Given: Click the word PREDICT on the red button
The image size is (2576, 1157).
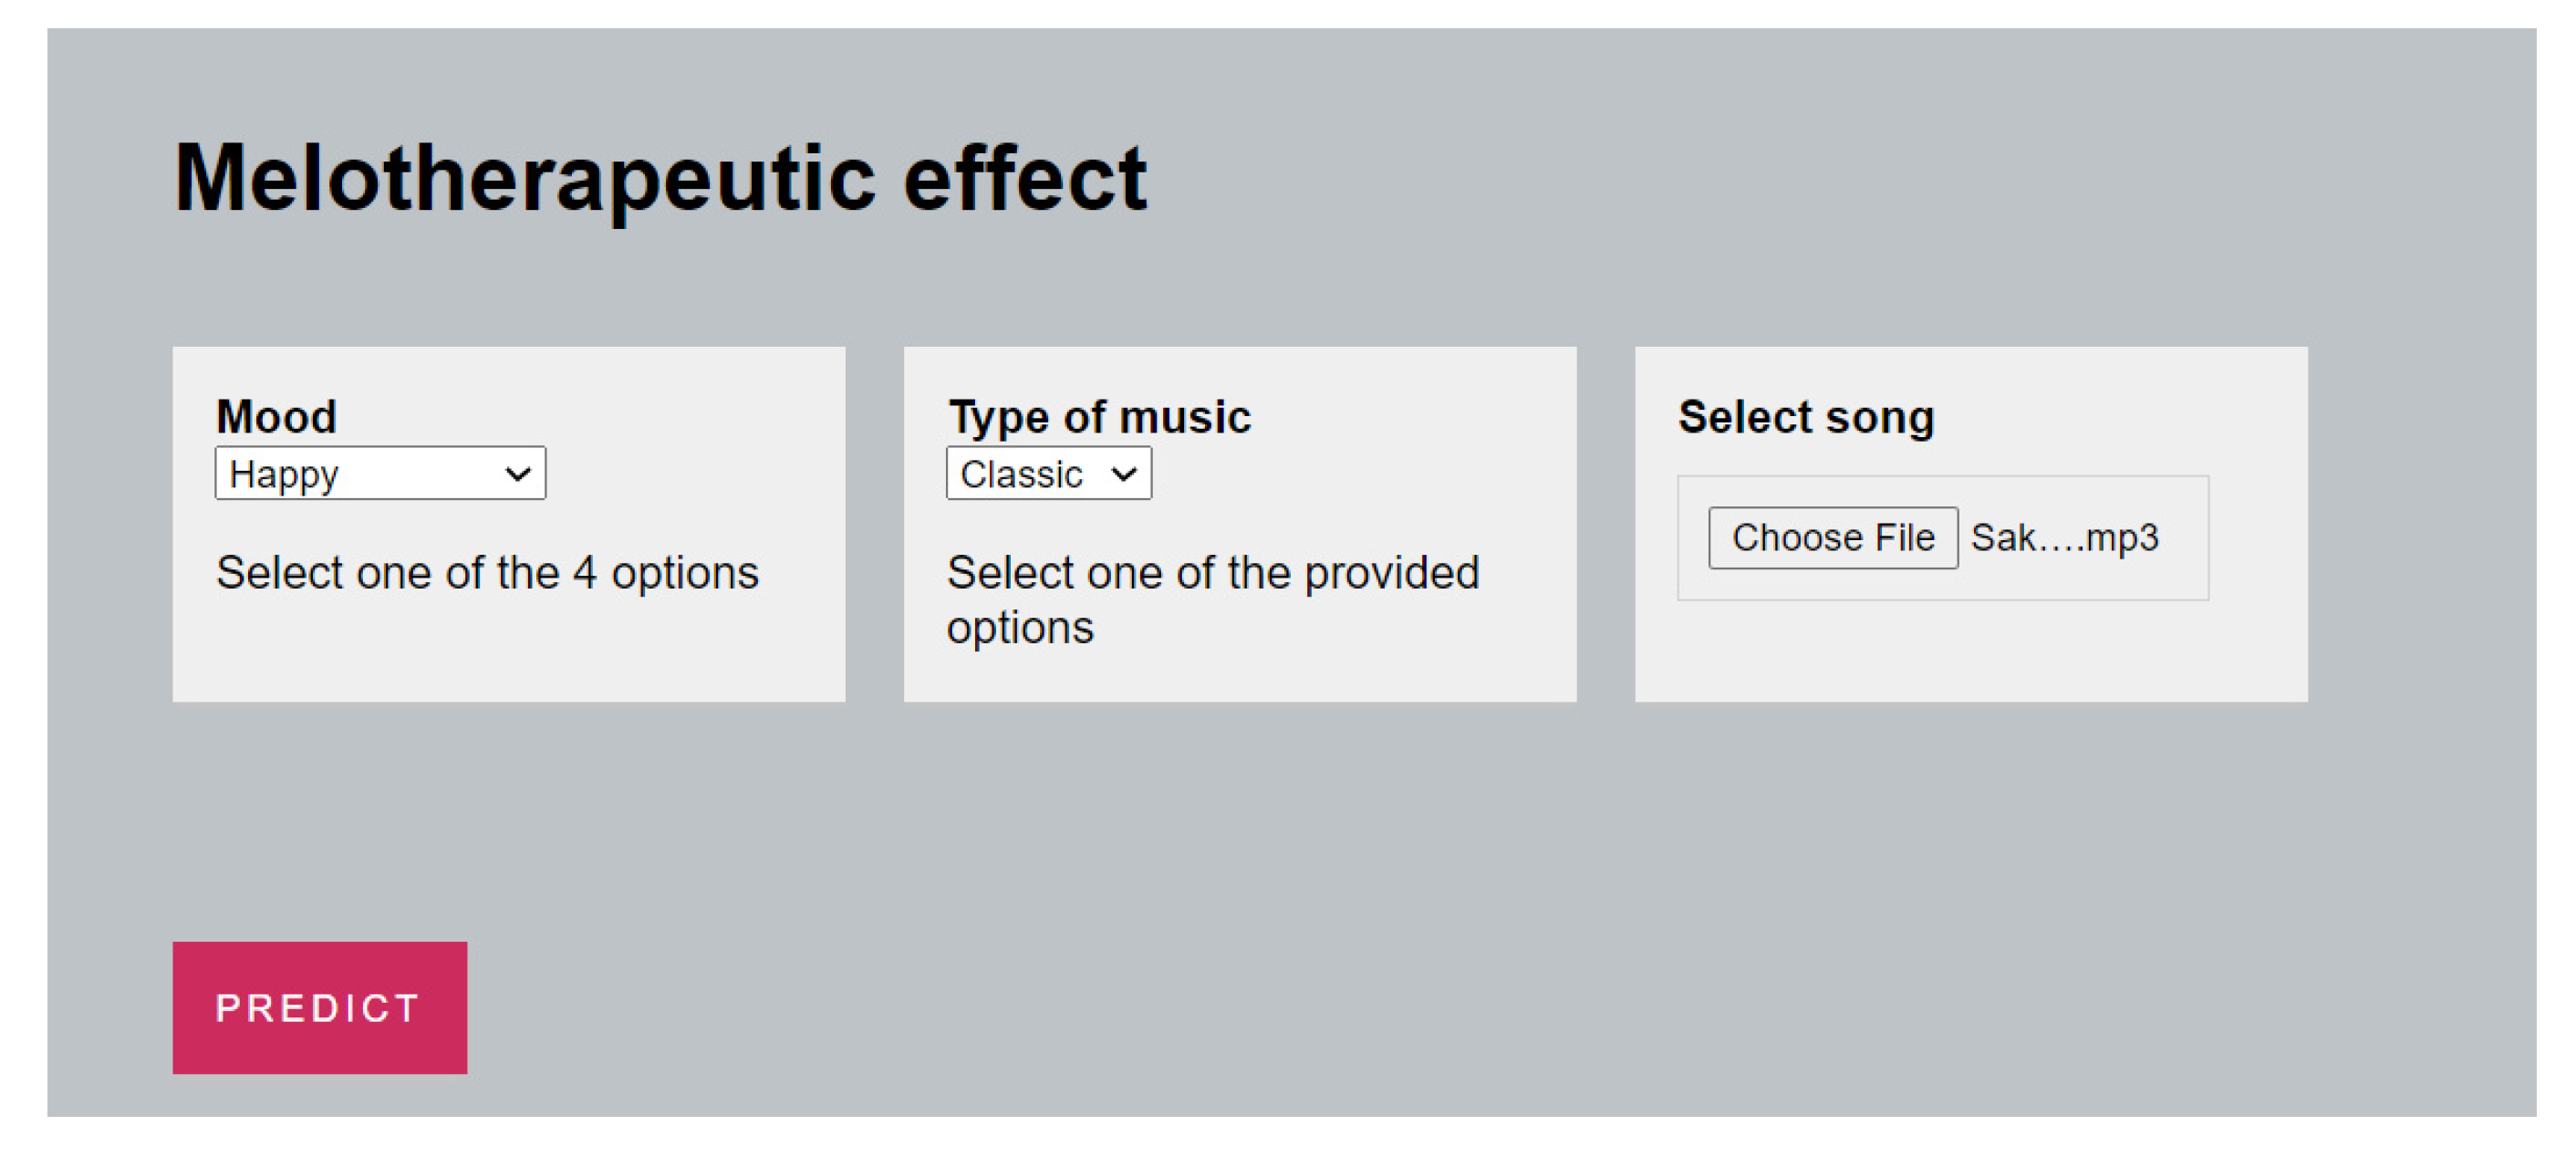Looking at the screenshot, I should (318, 1008).
